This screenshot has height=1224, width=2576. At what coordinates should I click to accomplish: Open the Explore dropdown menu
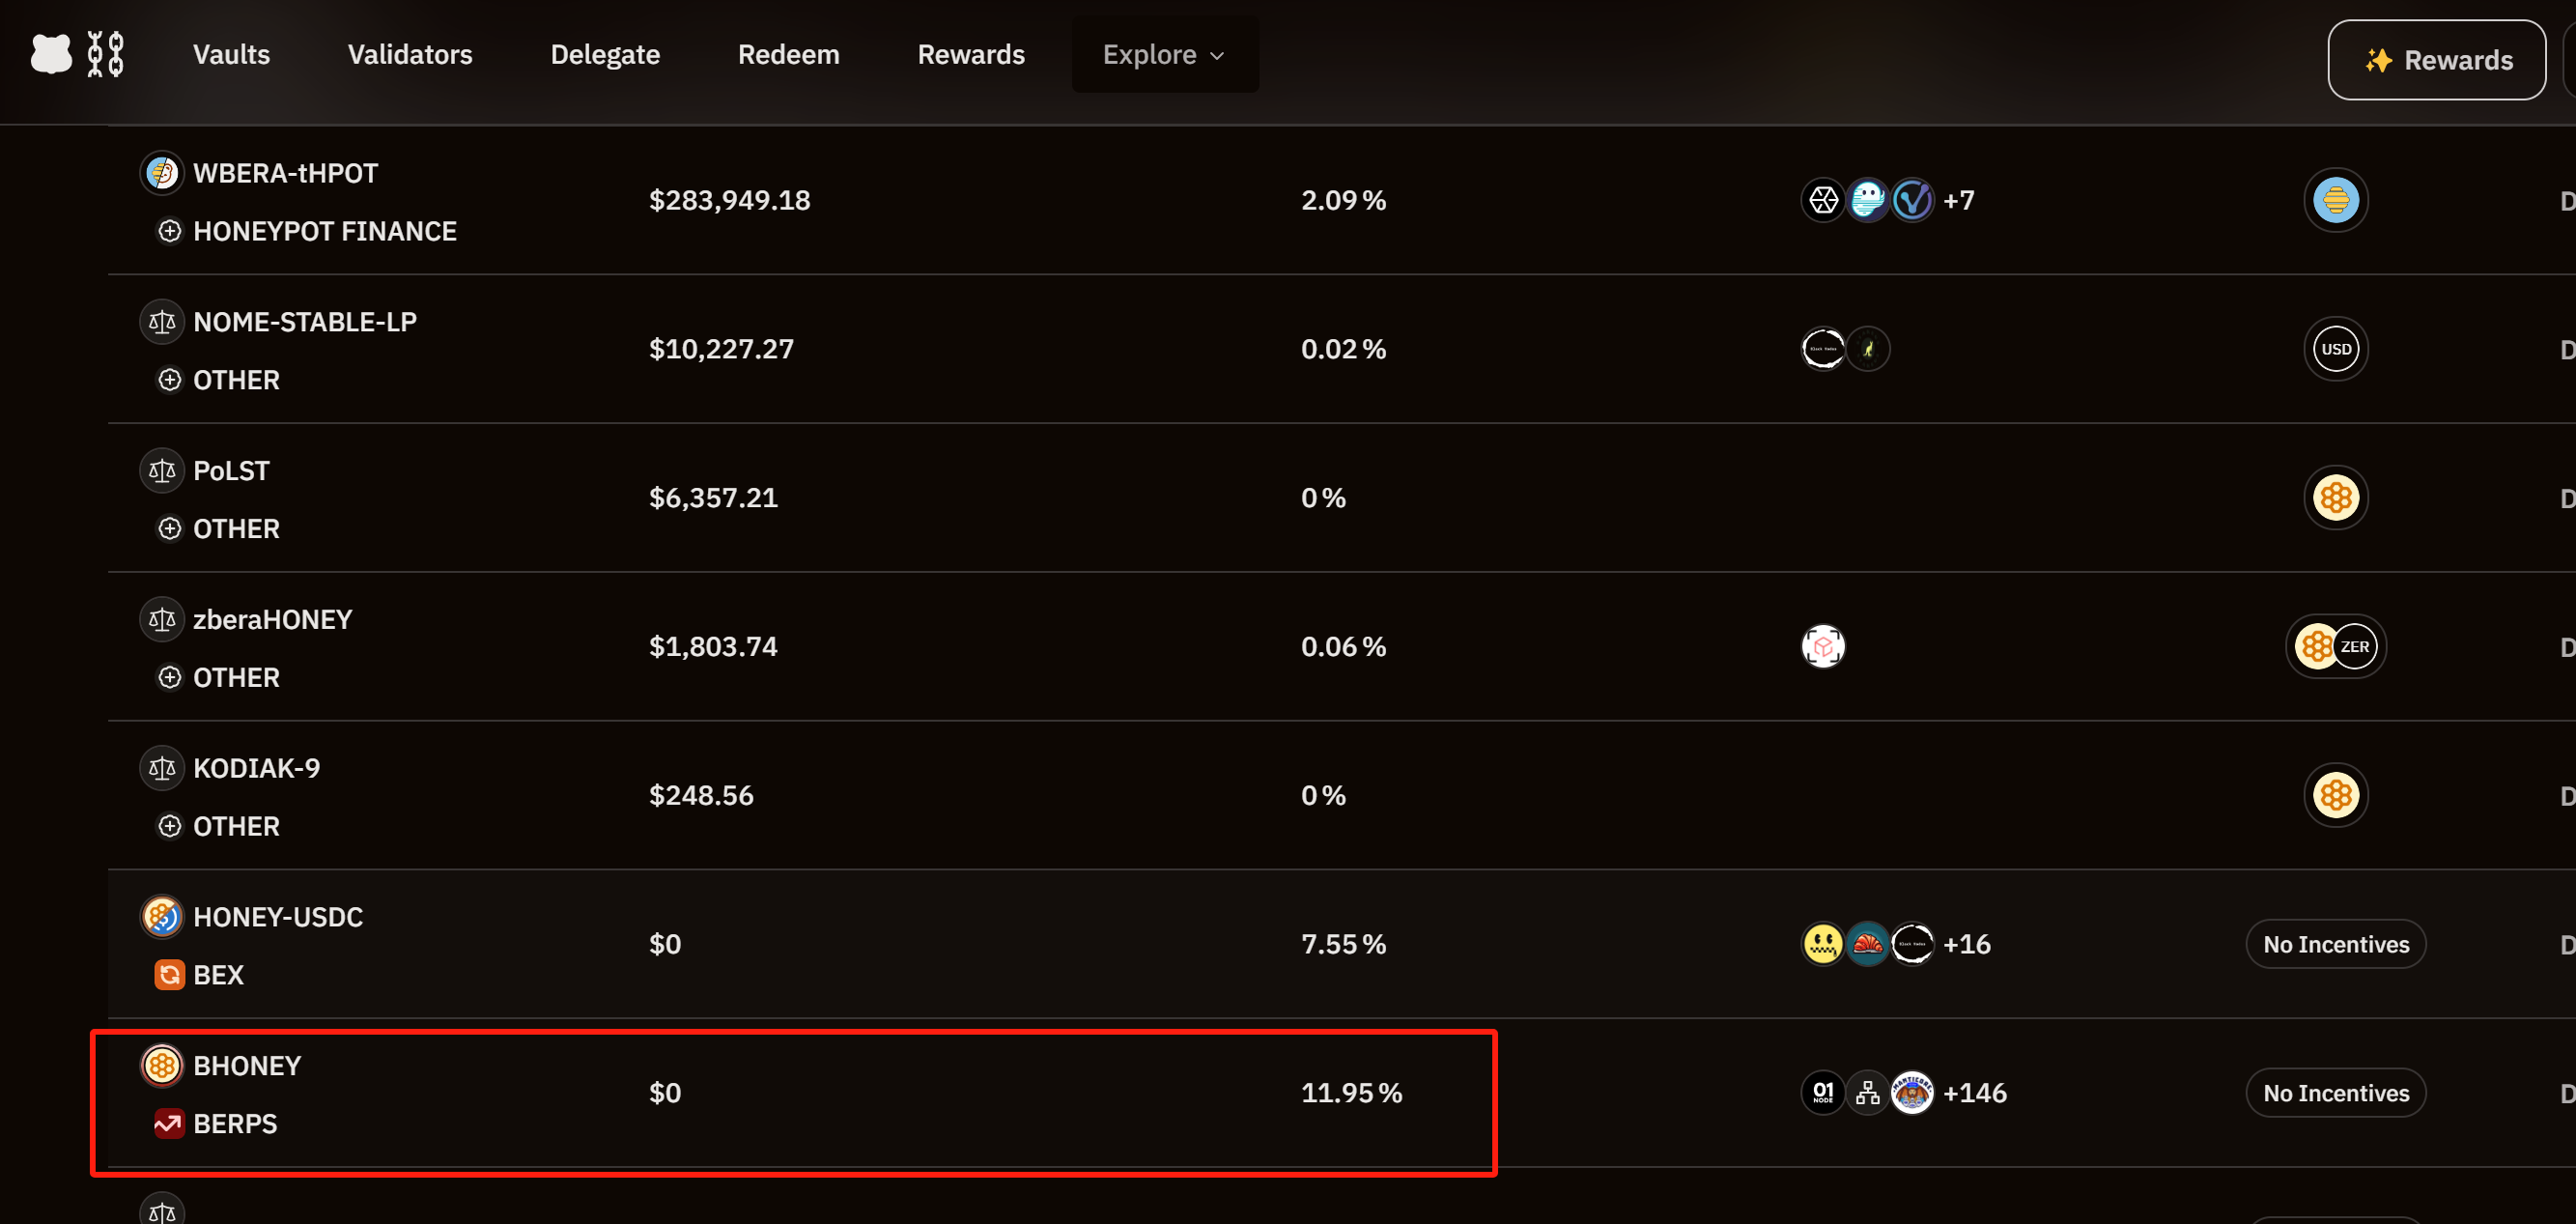point(1164,54)
